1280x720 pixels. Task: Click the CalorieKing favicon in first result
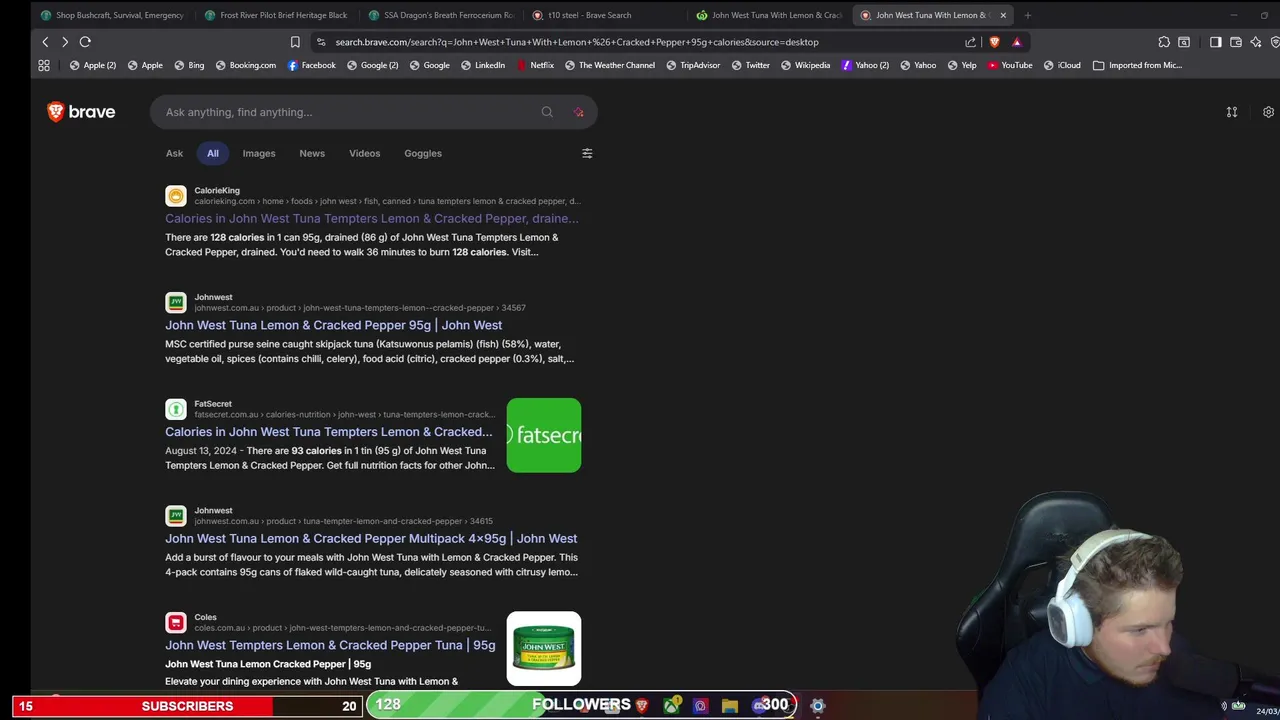[x=176, y=196]
